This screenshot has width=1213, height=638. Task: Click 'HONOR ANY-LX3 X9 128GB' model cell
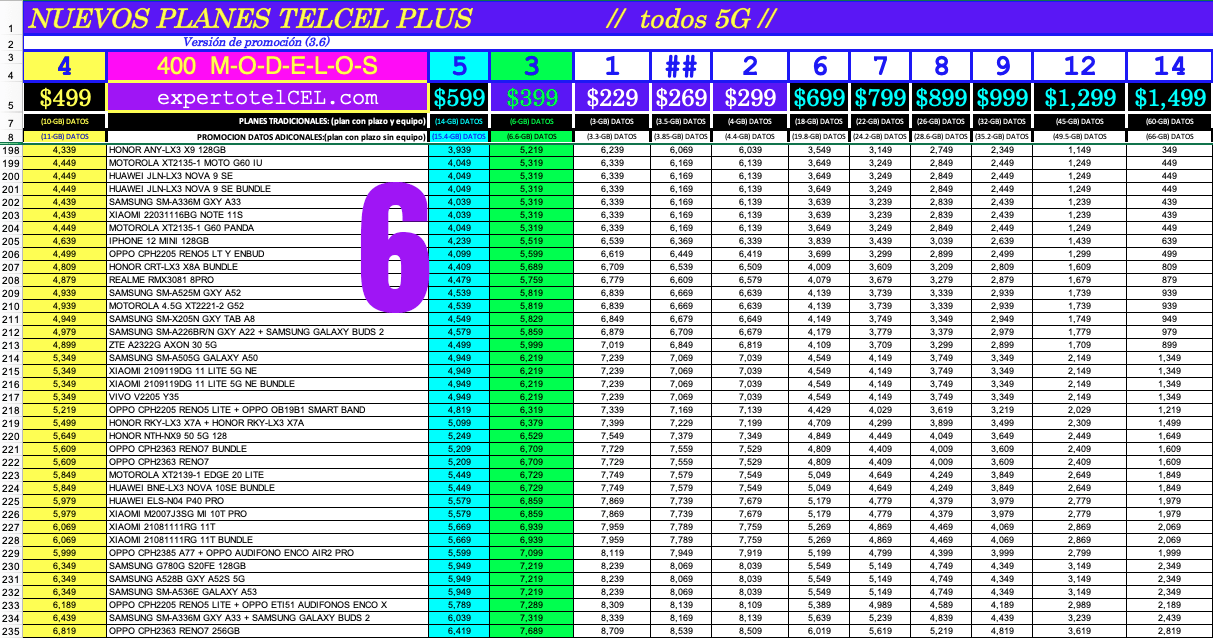click(267, 150)
